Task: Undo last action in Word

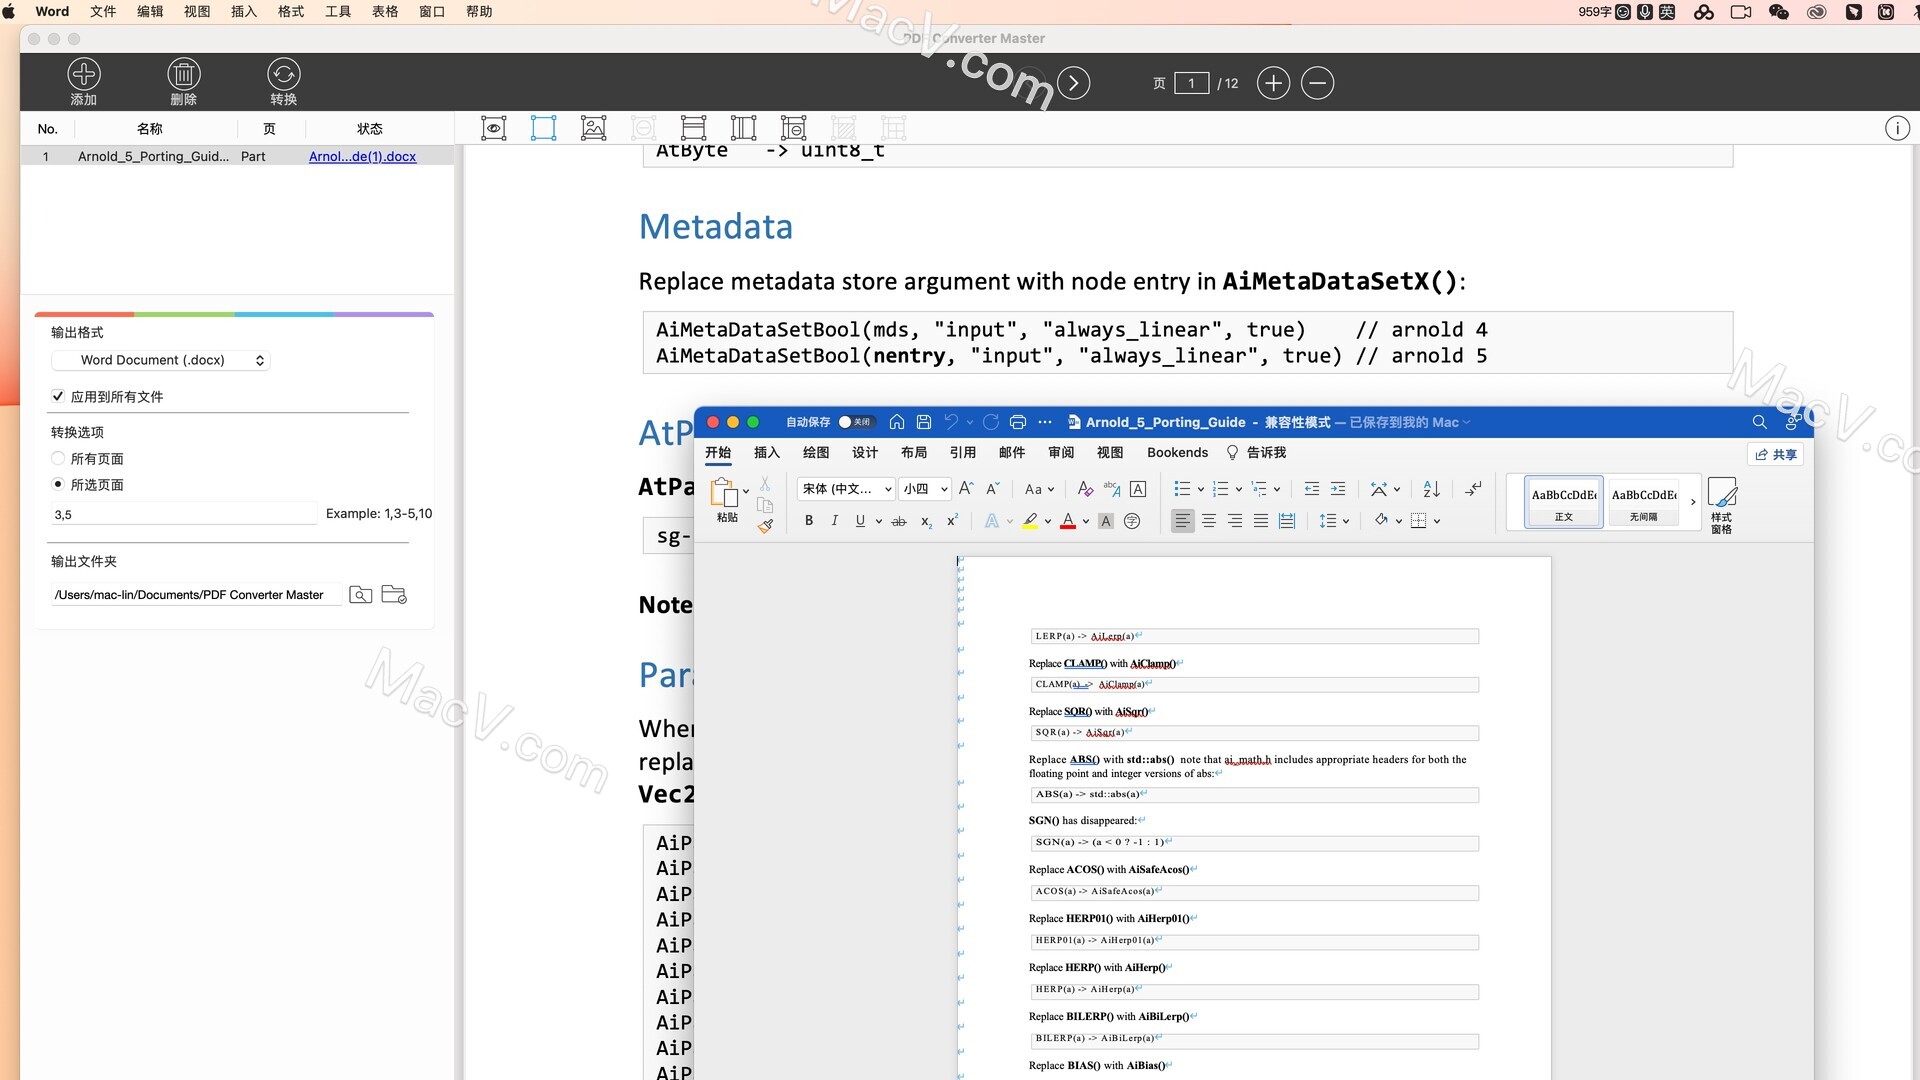Action: [x=952, y=422]
